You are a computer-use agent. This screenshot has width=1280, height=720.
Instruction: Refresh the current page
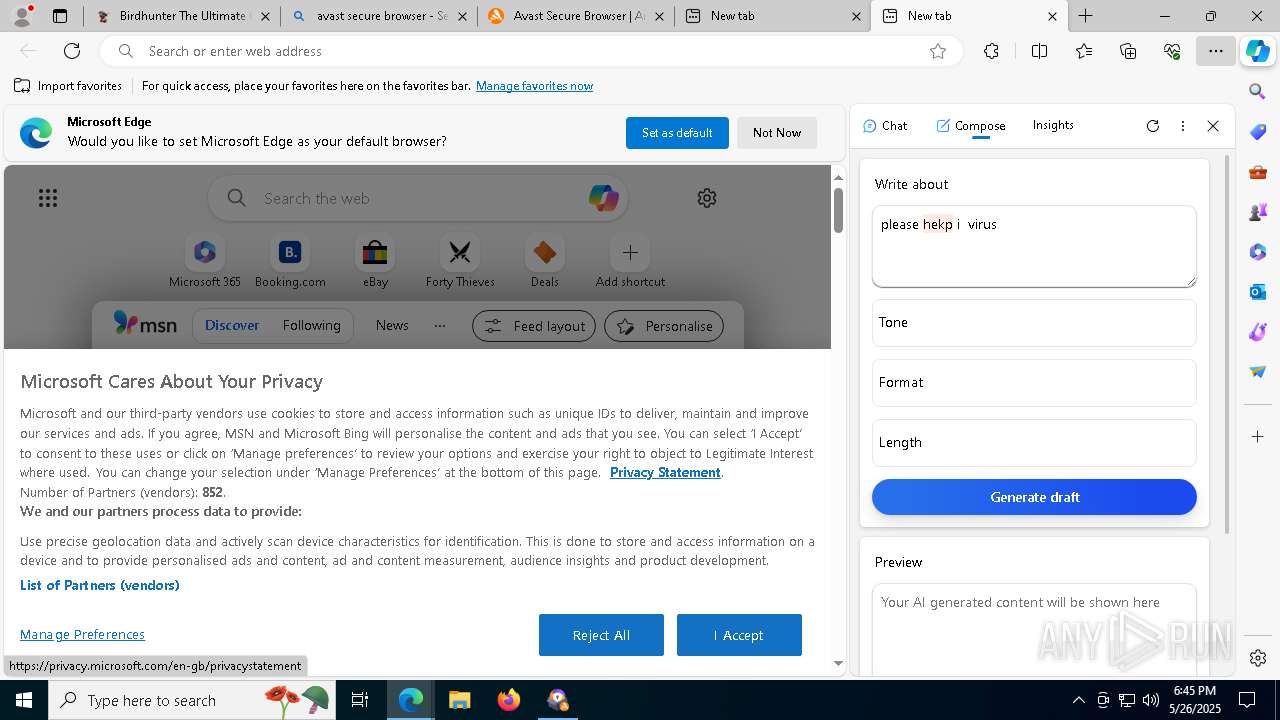pos(72,51)
